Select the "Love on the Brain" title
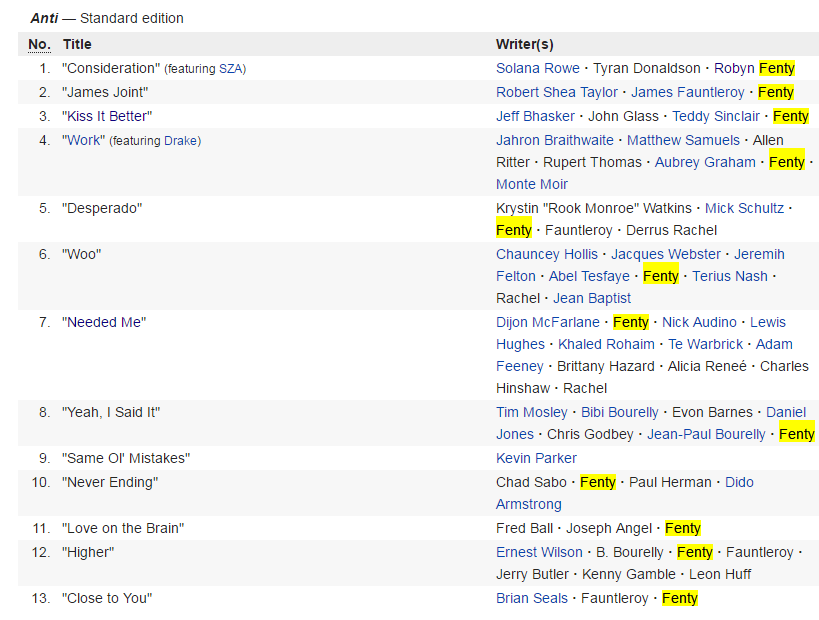 coord(123,529)
